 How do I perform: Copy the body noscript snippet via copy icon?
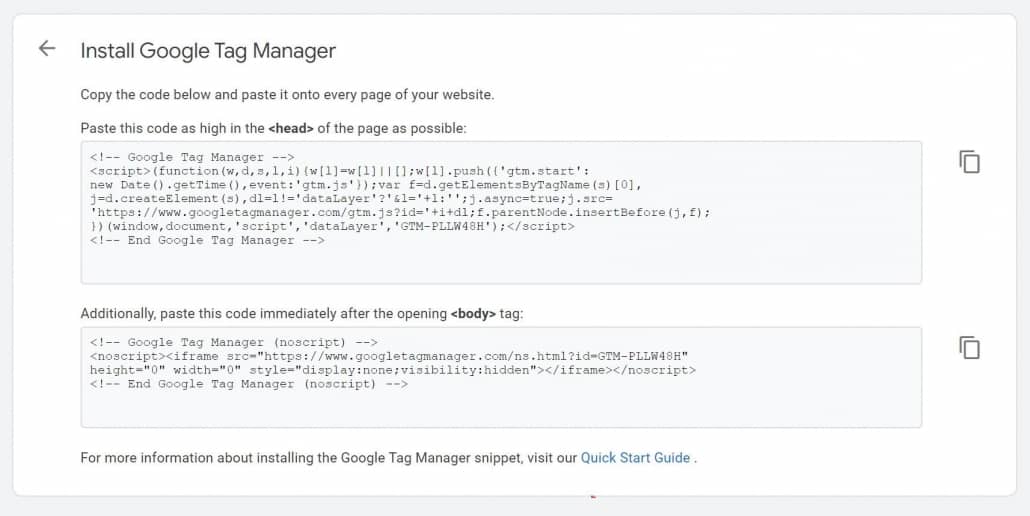[x=969, y=347]
